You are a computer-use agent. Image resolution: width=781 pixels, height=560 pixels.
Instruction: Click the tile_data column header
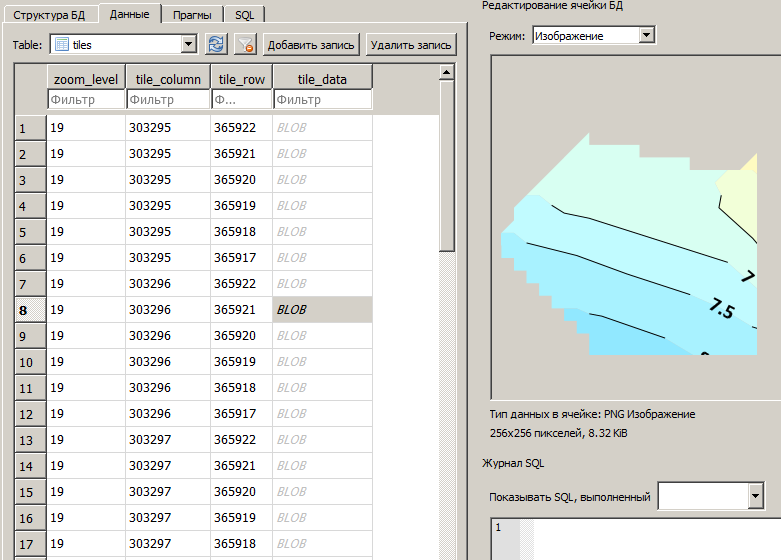pyautogui.click(x=322, y=79)
